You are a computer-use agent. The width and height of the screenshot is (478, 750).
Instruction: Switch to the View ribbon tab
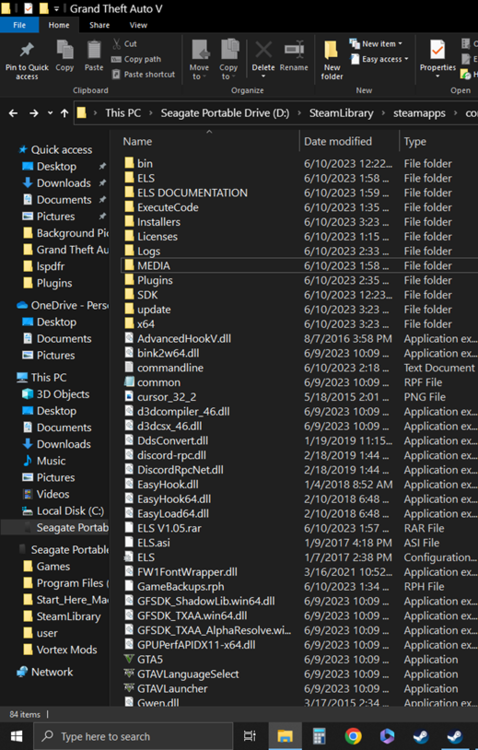click(138, 25)
